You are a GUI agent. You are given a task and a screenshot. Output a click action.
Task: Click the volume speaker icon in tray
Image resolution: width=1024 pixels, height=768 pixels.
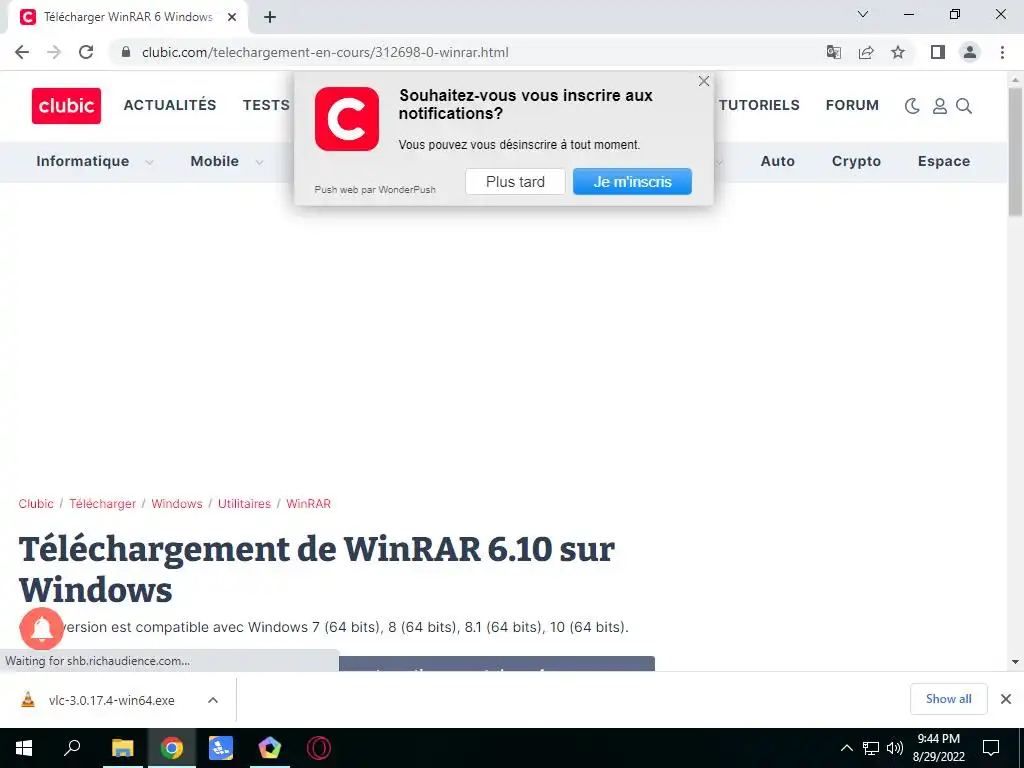tap(895, 748)
